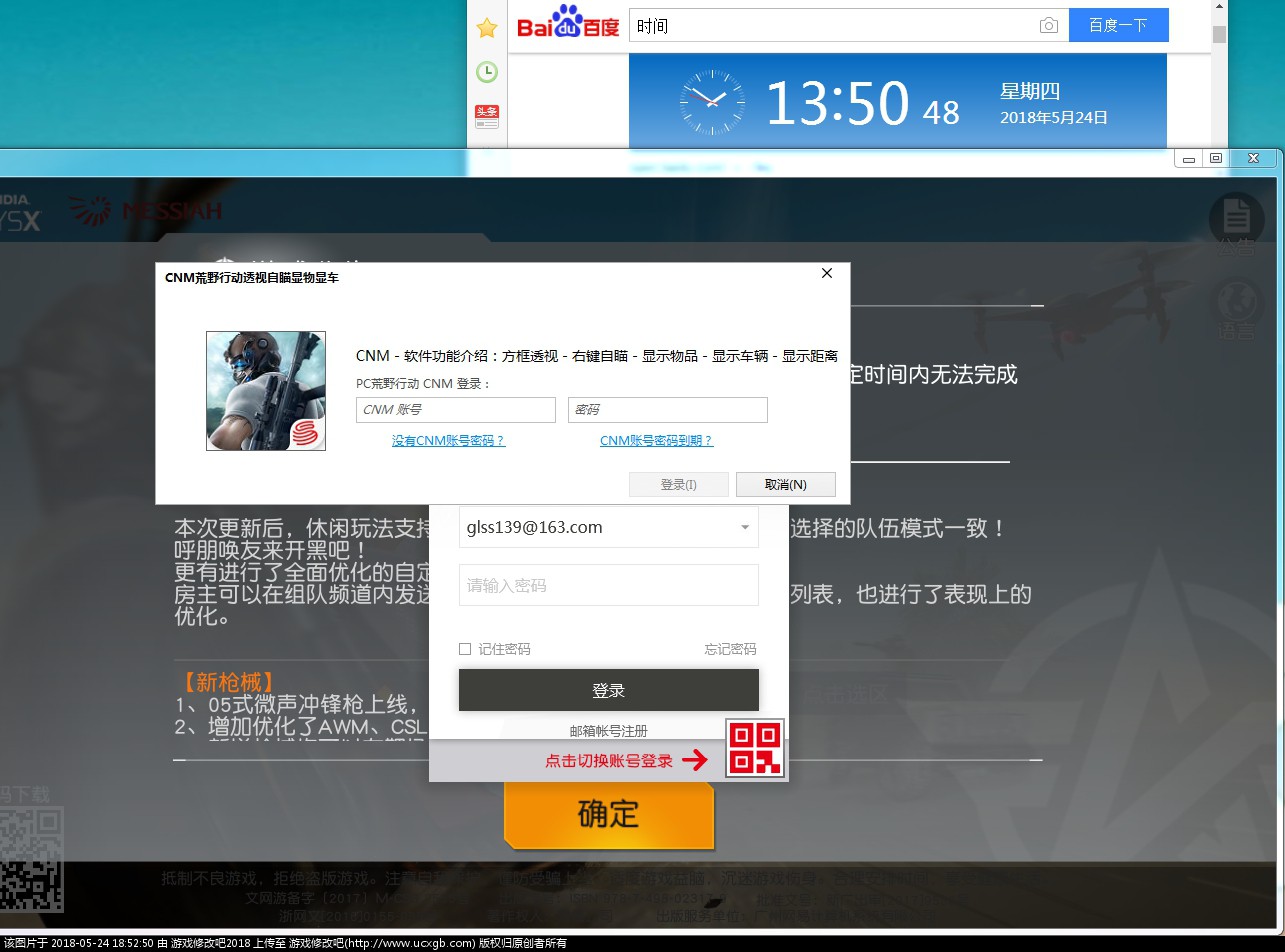The width and height of the screenshot is (1285, 952).
Task: Minimize the game launcher window
Action: pos(1190,158)
